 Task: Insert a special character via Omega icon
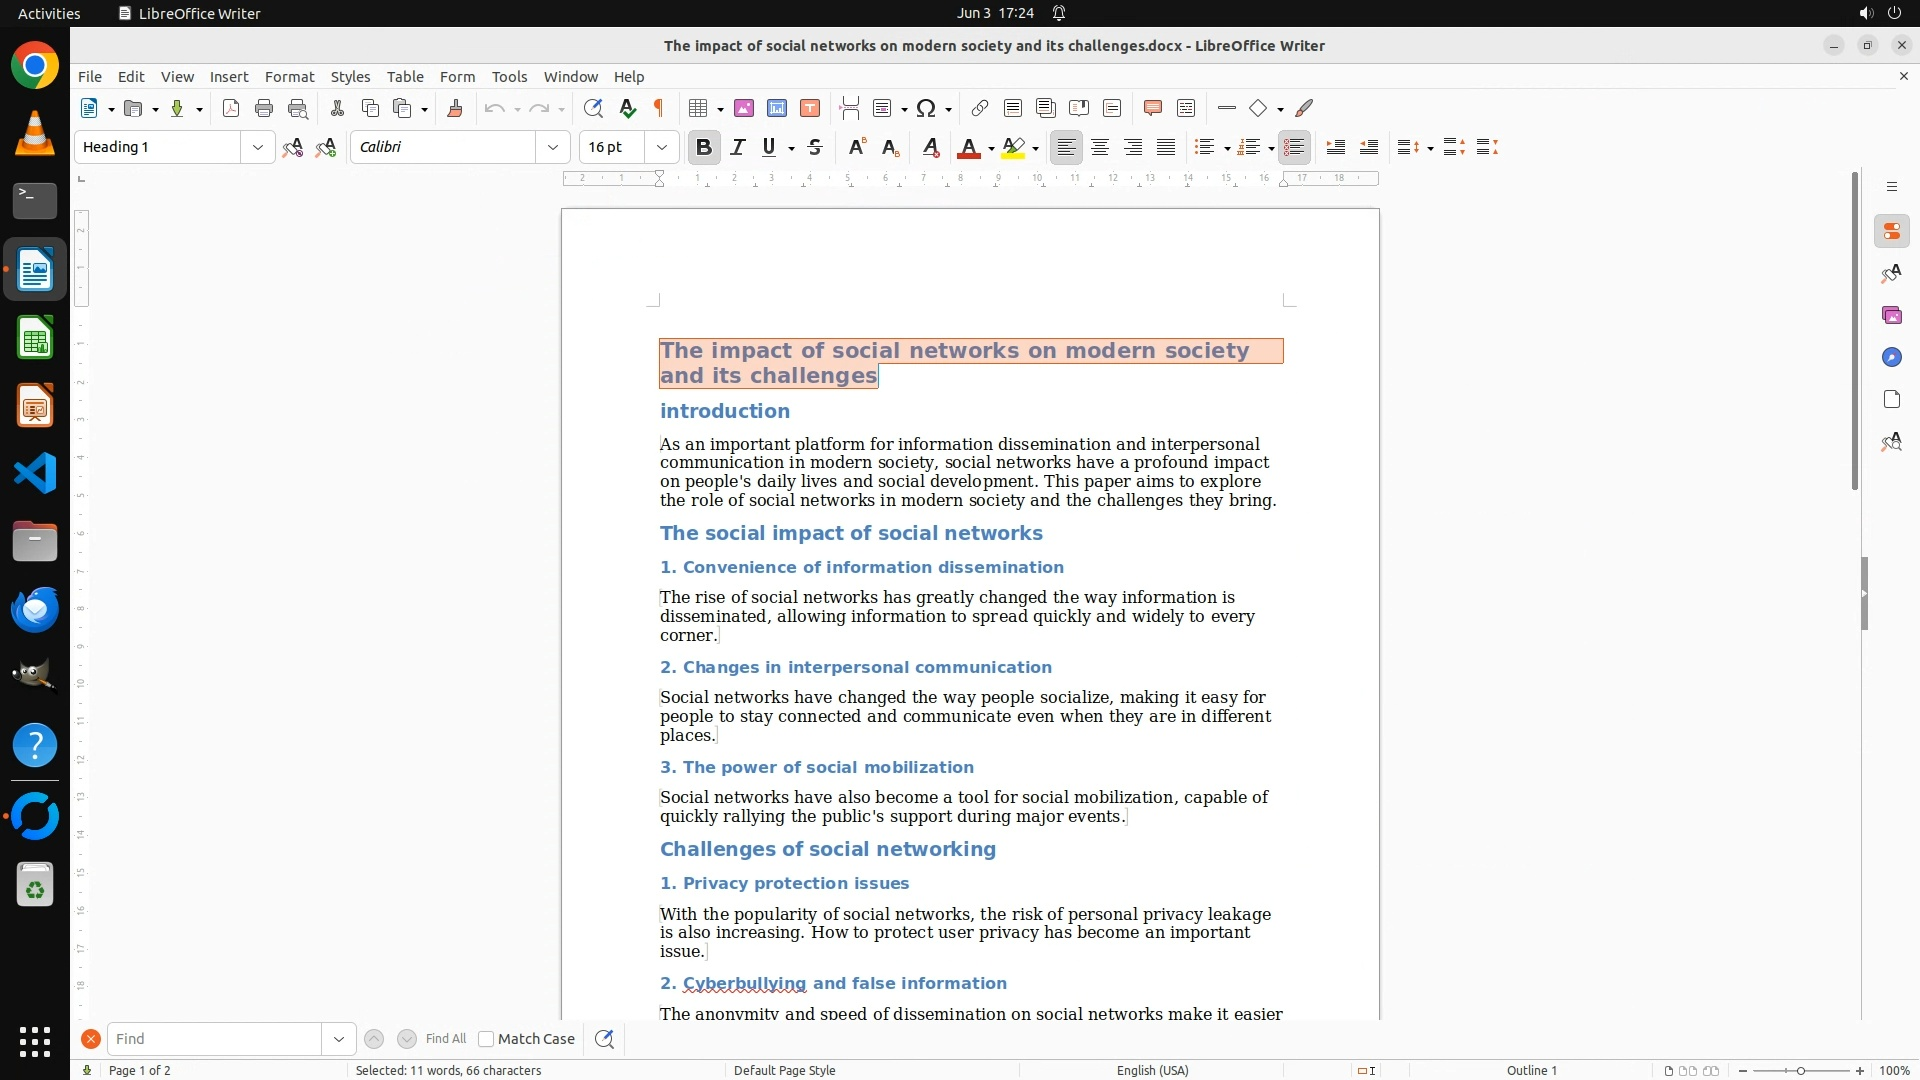[x=926, y=108]
